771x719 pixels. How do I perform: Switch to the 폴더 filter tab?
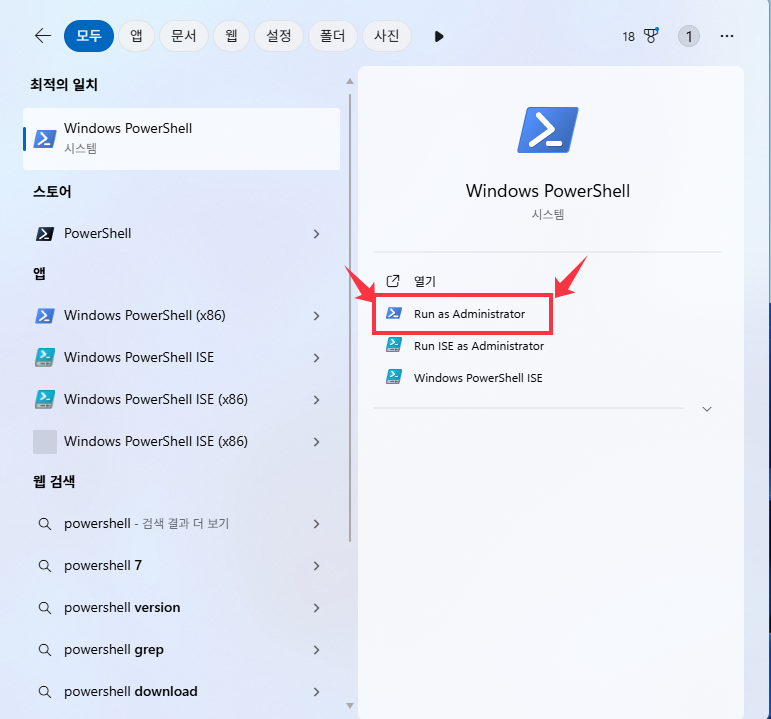[x=333, y=36]
